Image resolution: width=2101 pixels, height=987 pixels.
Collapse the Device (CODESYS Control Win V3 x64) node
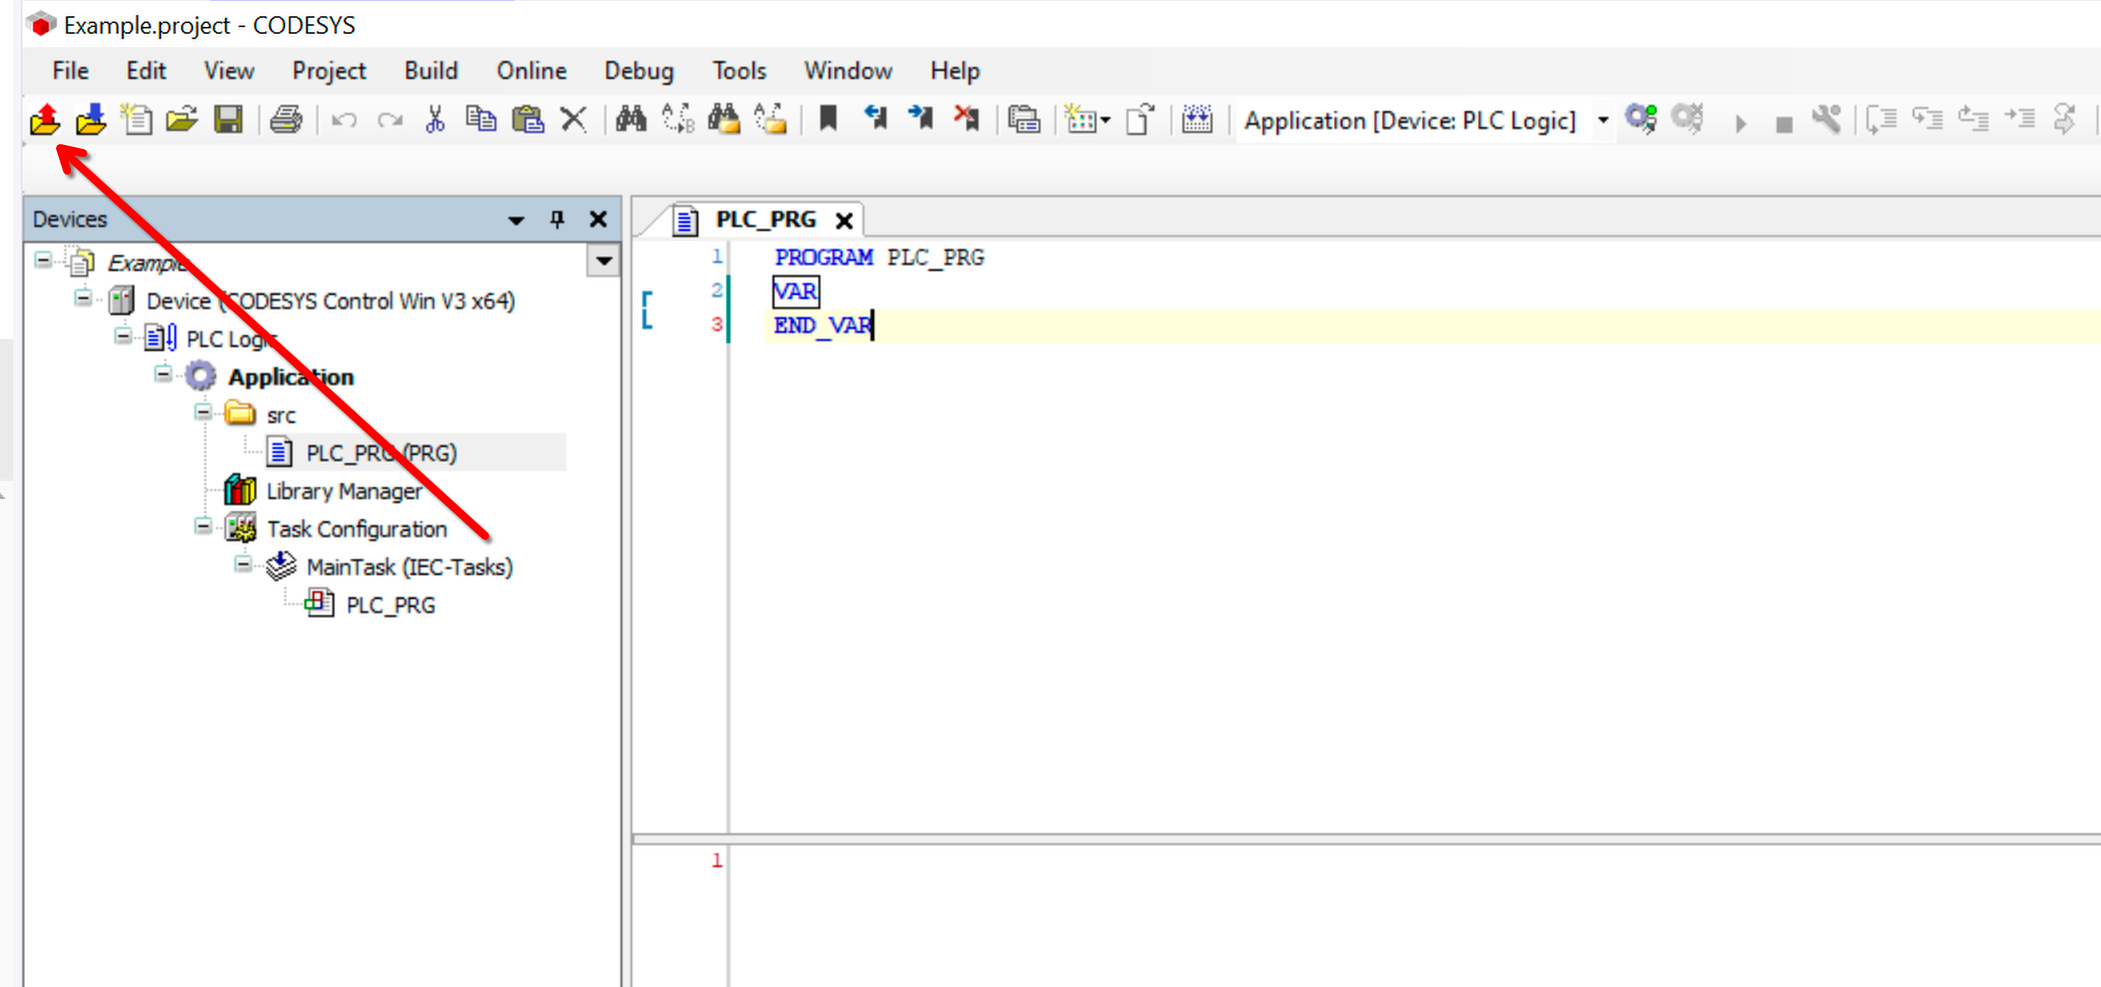(83, 298)
